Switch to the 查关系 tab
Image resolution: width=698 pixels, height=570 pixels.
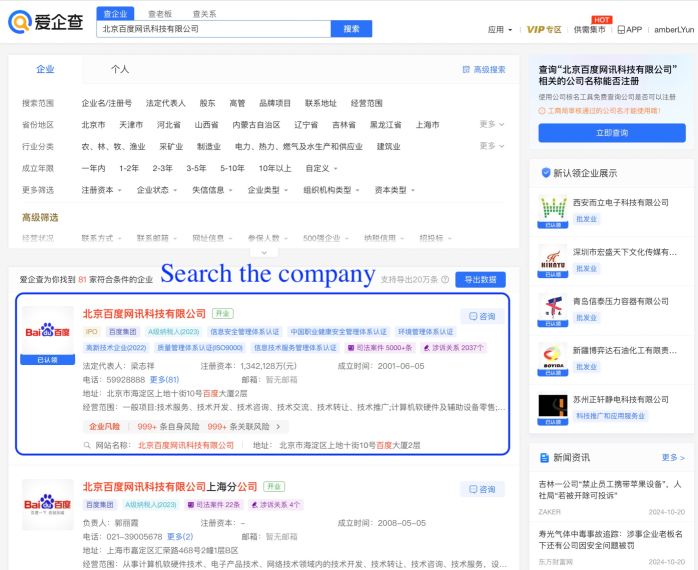(x=204, y=14)
